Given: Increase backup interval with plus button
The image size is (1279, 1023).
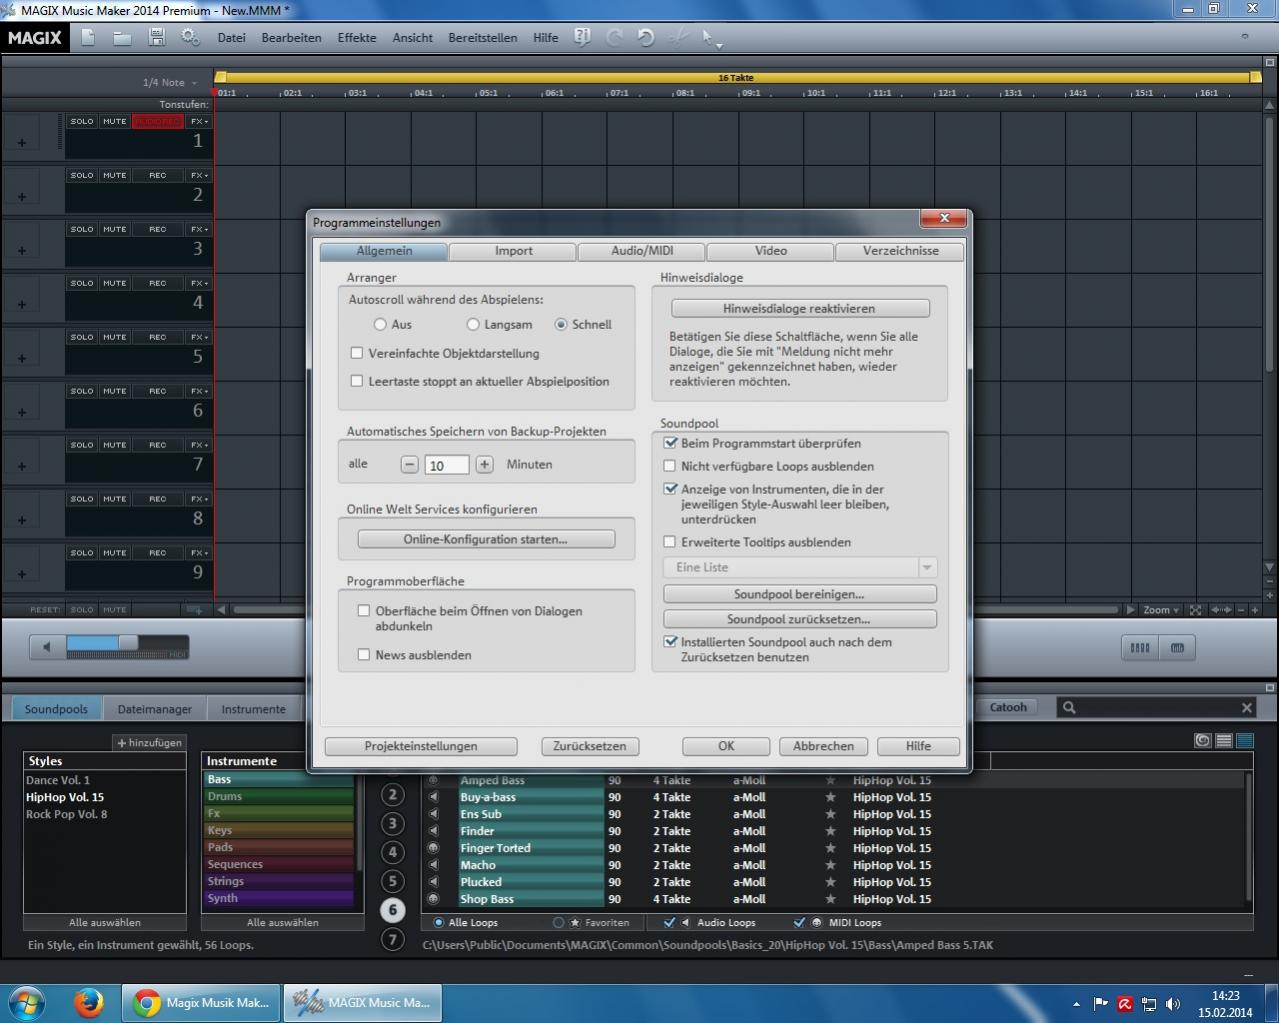Looking at the screenshot, I should tap(485, 464).
